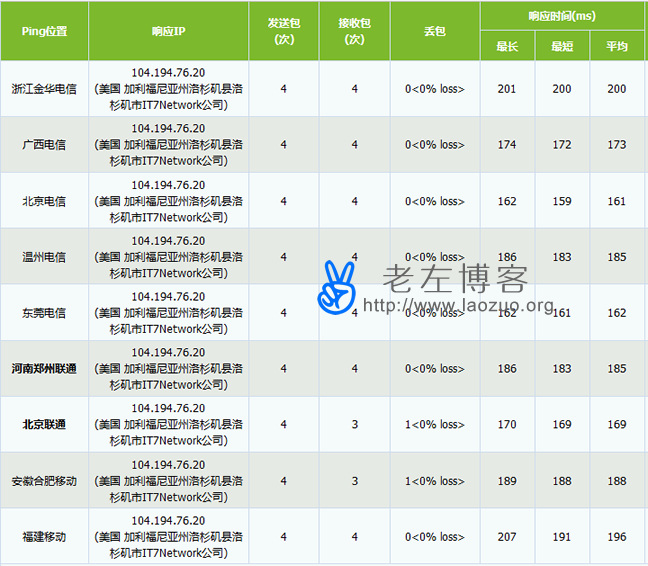Image resolution: width=648 pixels, height=566 pixels.
Task: Select the 浙江金华电信 location cell
Action: 44,89
